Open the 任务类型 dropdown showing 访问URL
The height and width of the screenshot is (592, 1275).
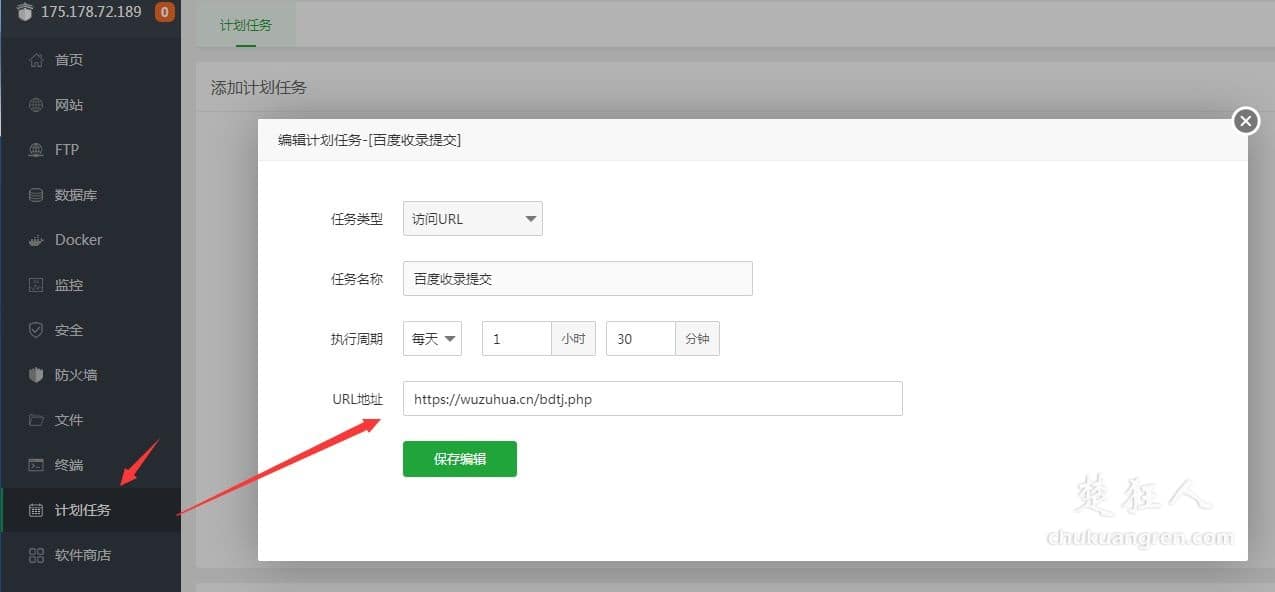pos(471,218)
